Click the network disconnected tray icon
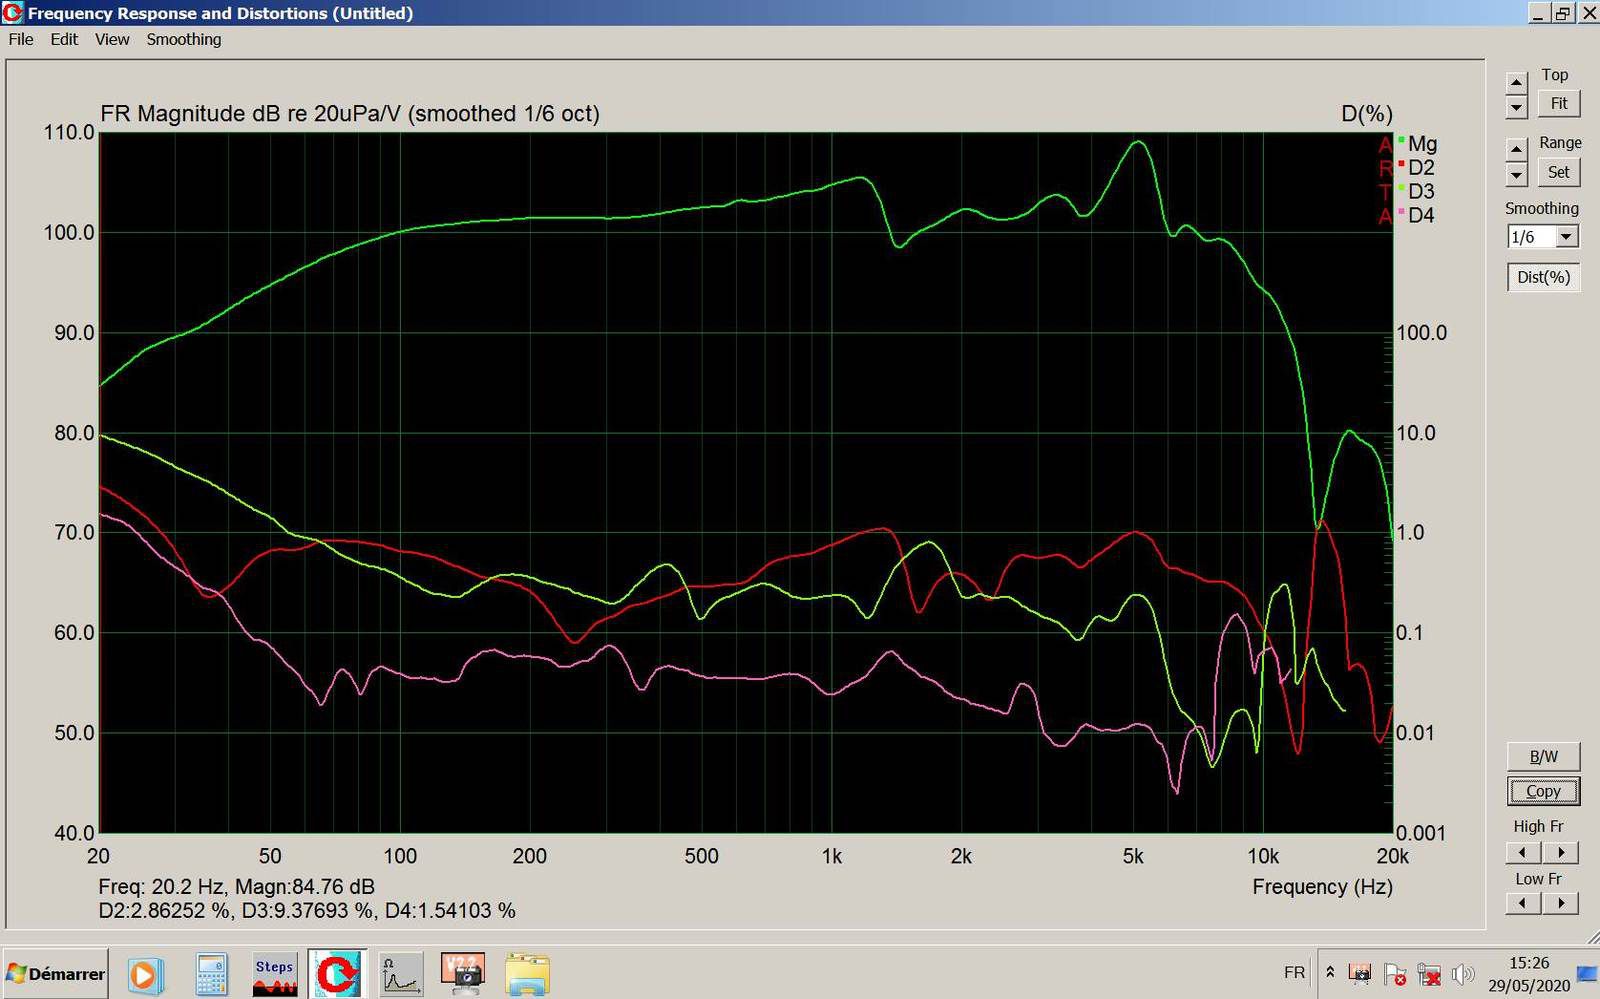This screenshot has height=999, width=1600. [1429, 973]
